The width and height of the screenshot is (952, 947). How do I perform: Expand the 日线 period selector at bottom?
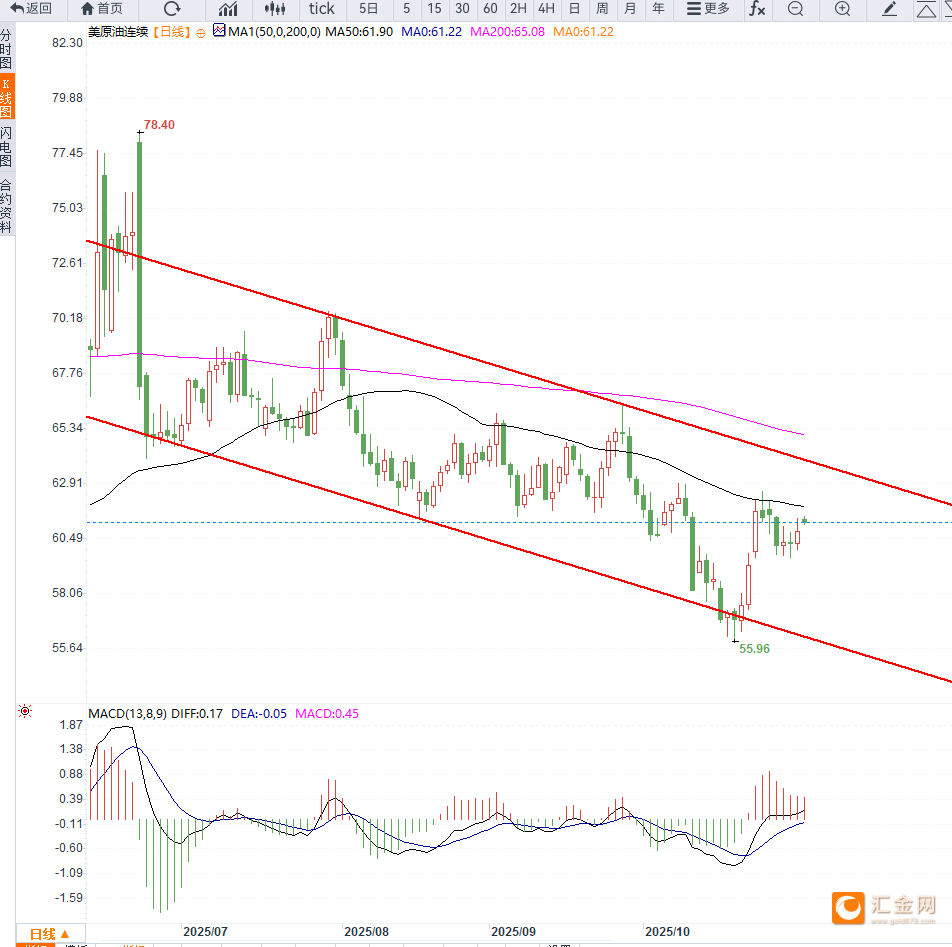point(50,934)
